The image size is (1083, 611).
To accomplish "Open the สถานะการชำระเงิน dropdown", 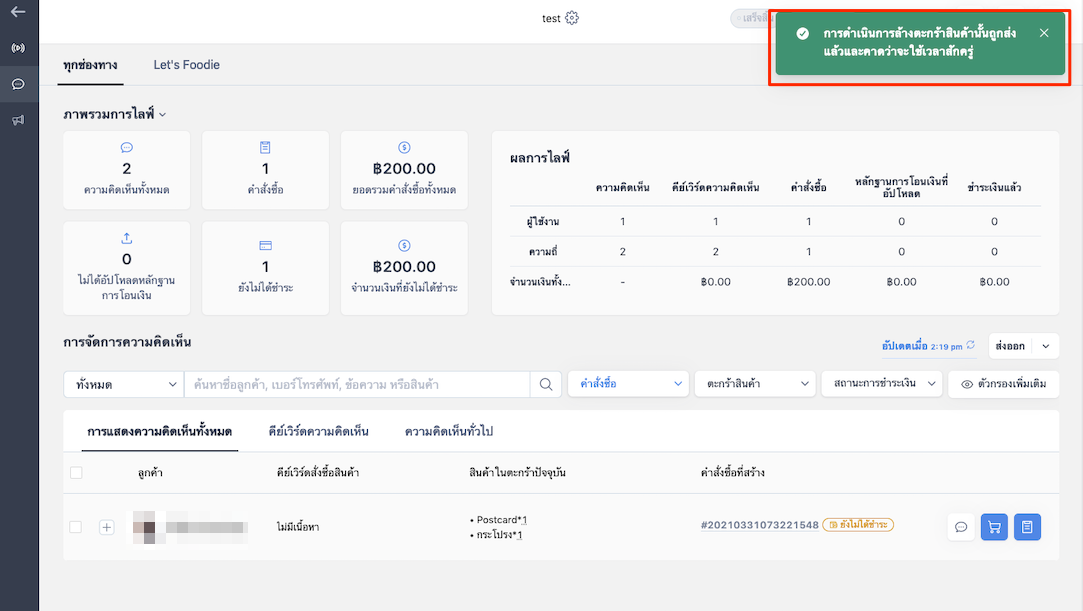I will [x=882, y=384].
